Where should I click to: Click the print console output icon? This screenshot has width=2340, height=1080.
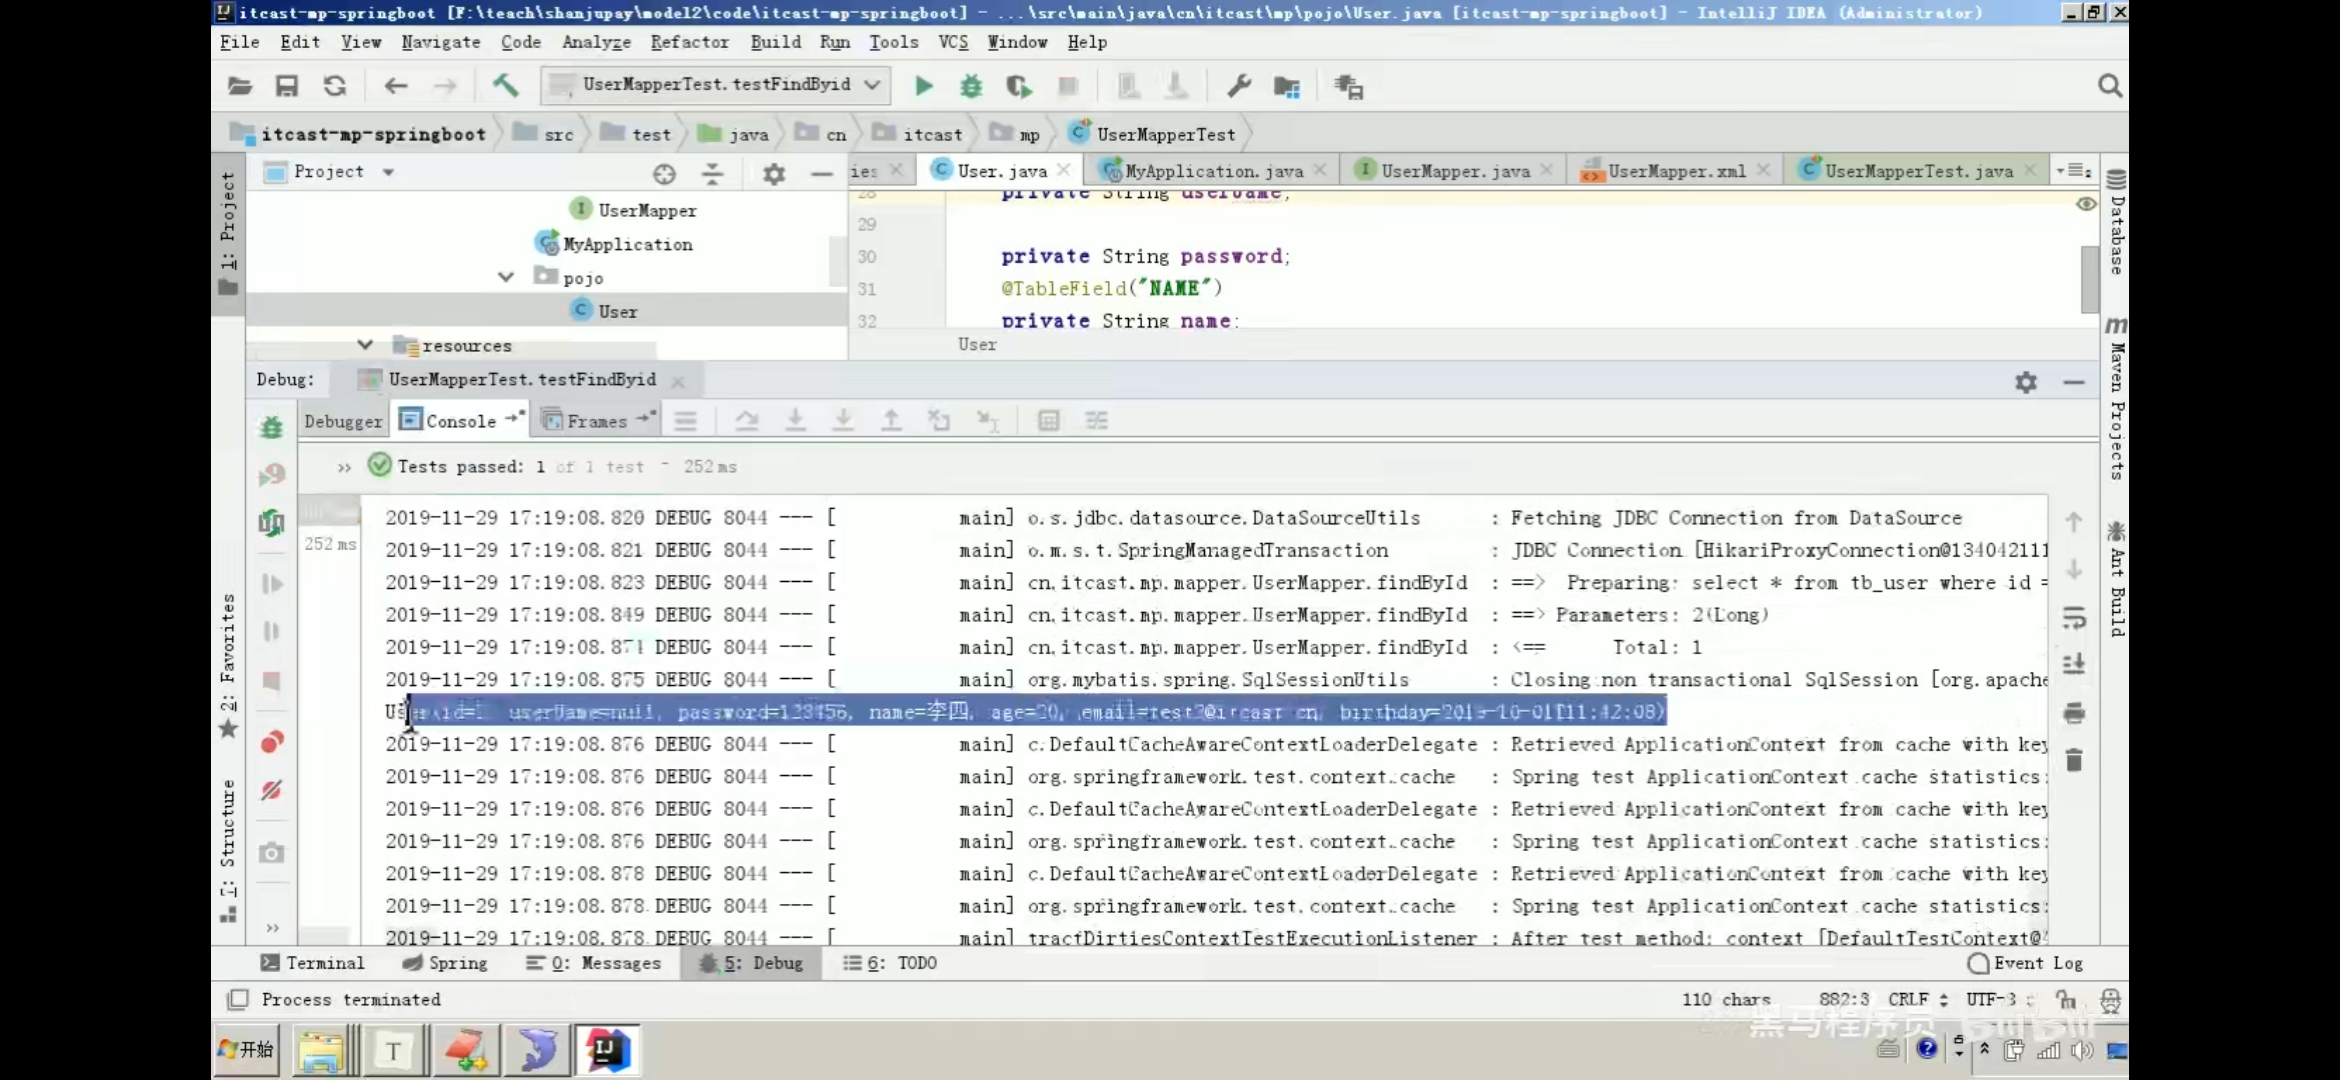(2074, 713)
